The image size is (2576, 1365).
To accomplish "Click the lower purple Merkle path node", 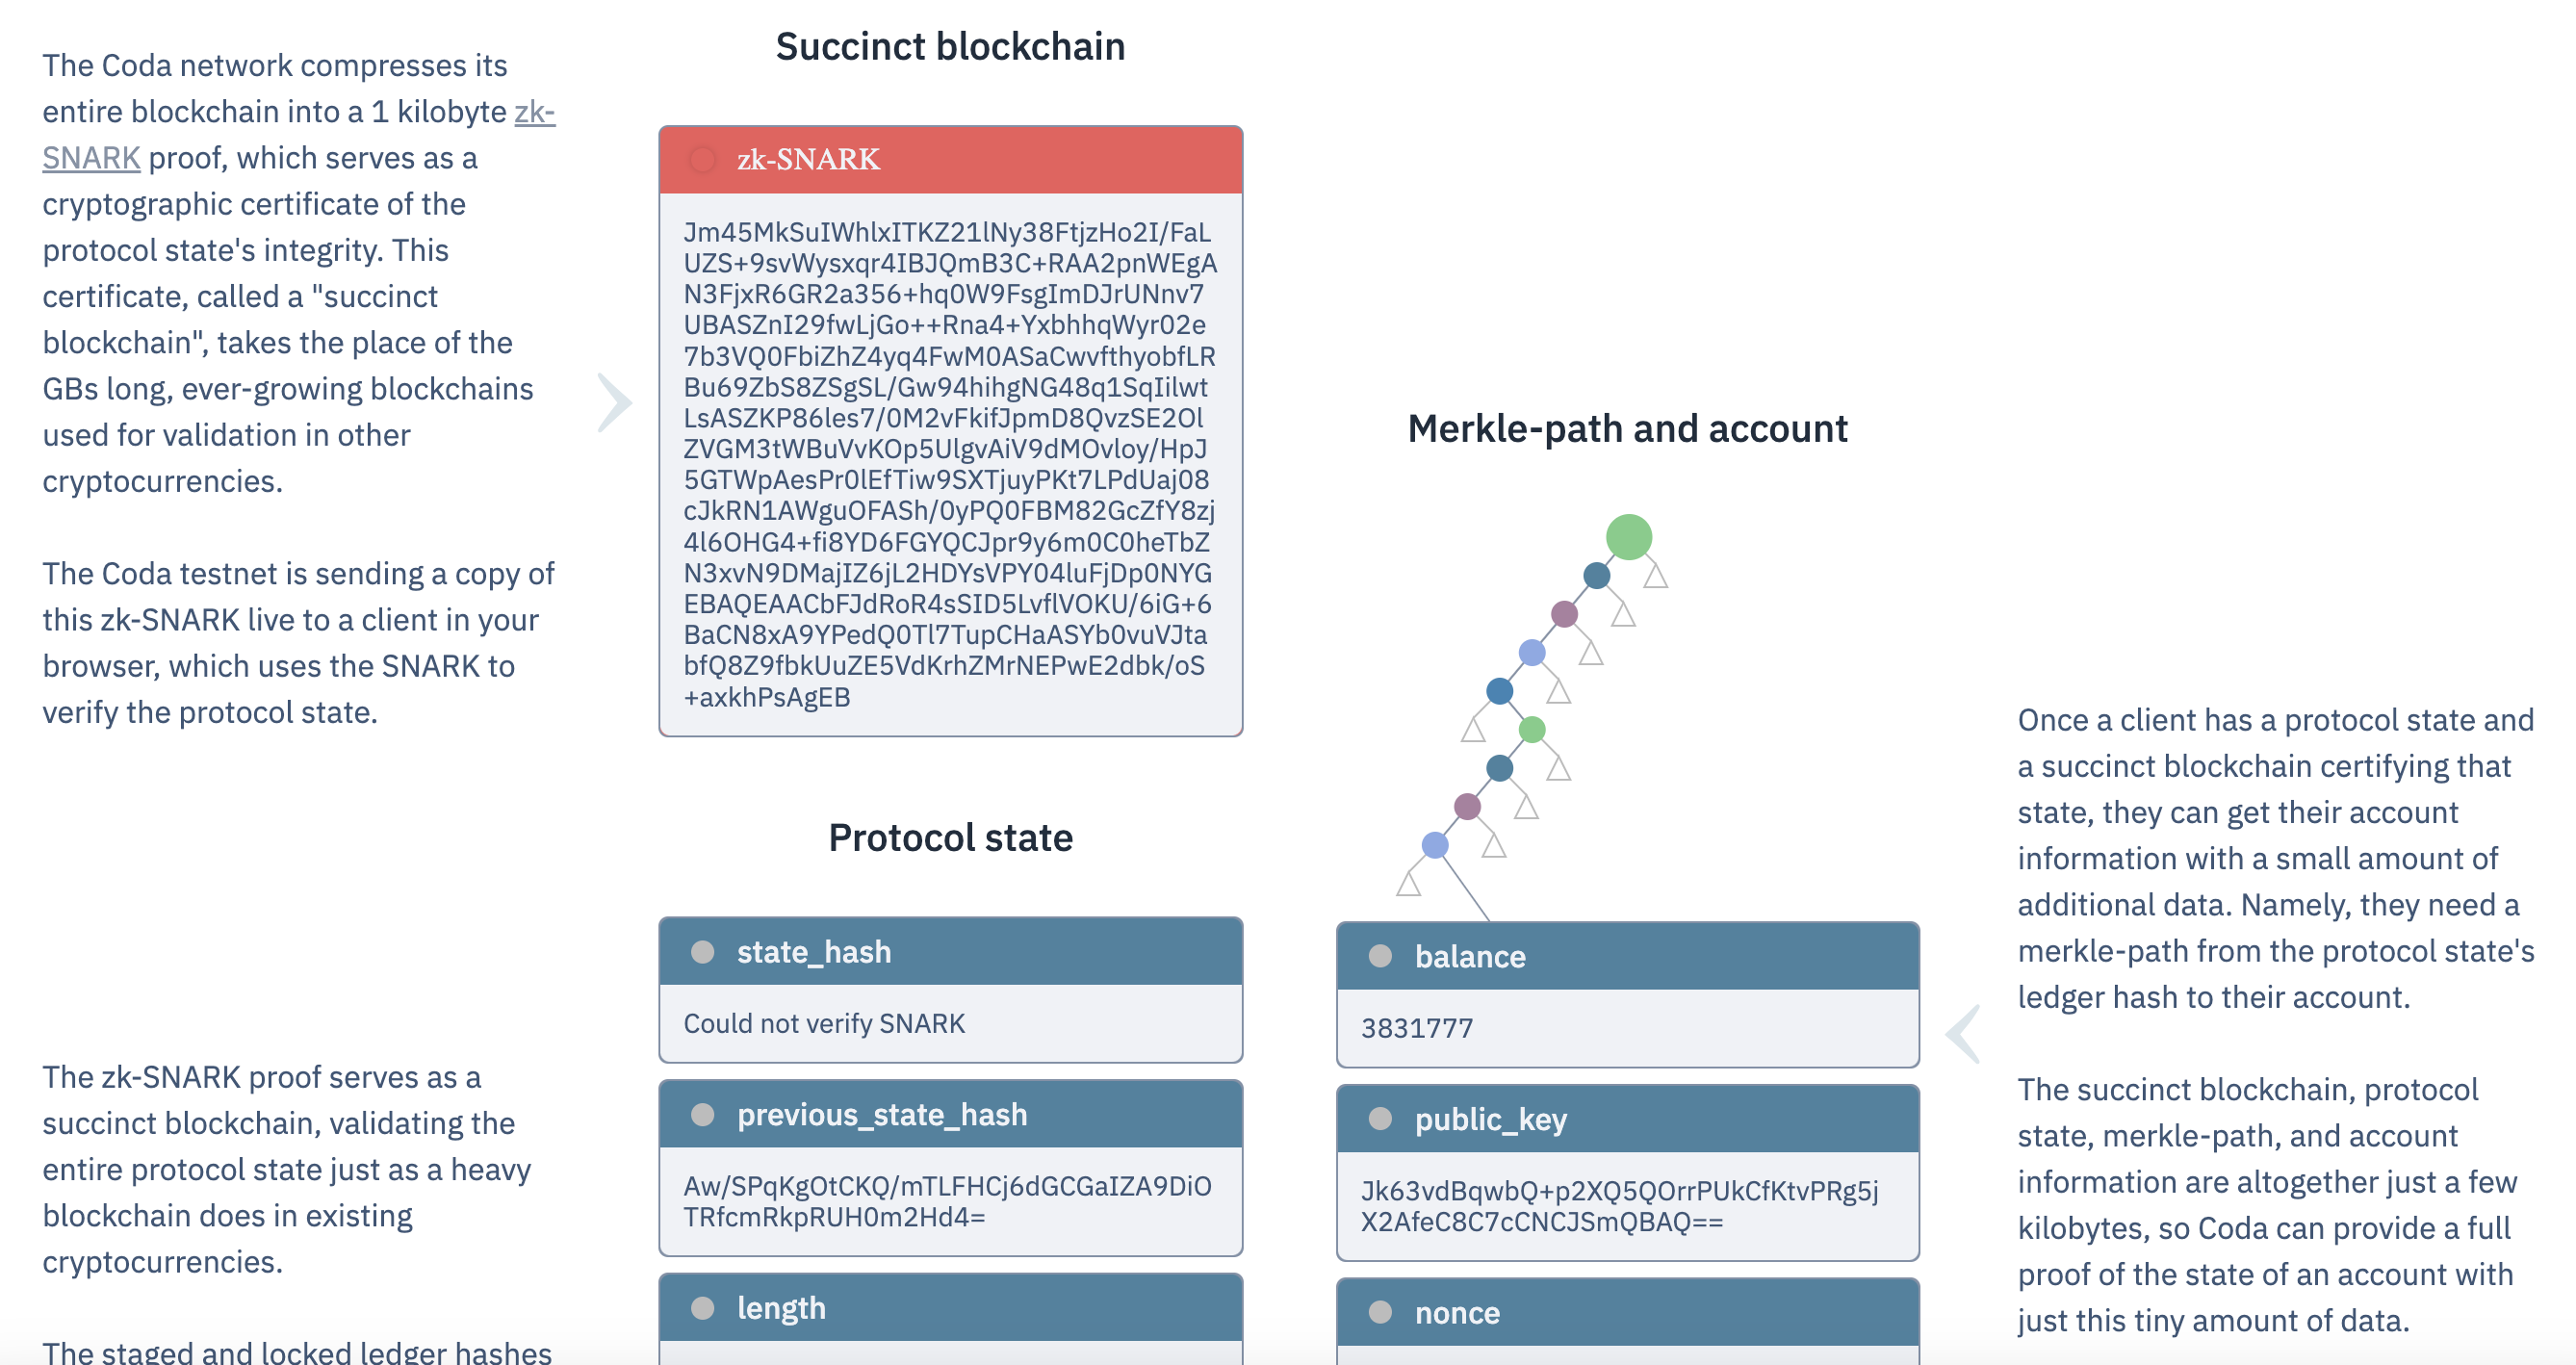I will (x=1467, y=806).
